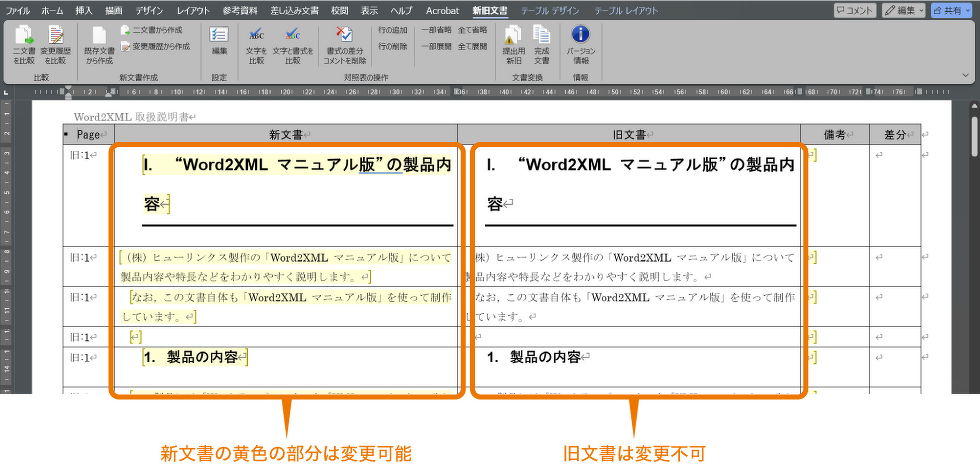Open the 編集 settings icon

[x=219, y=40]
